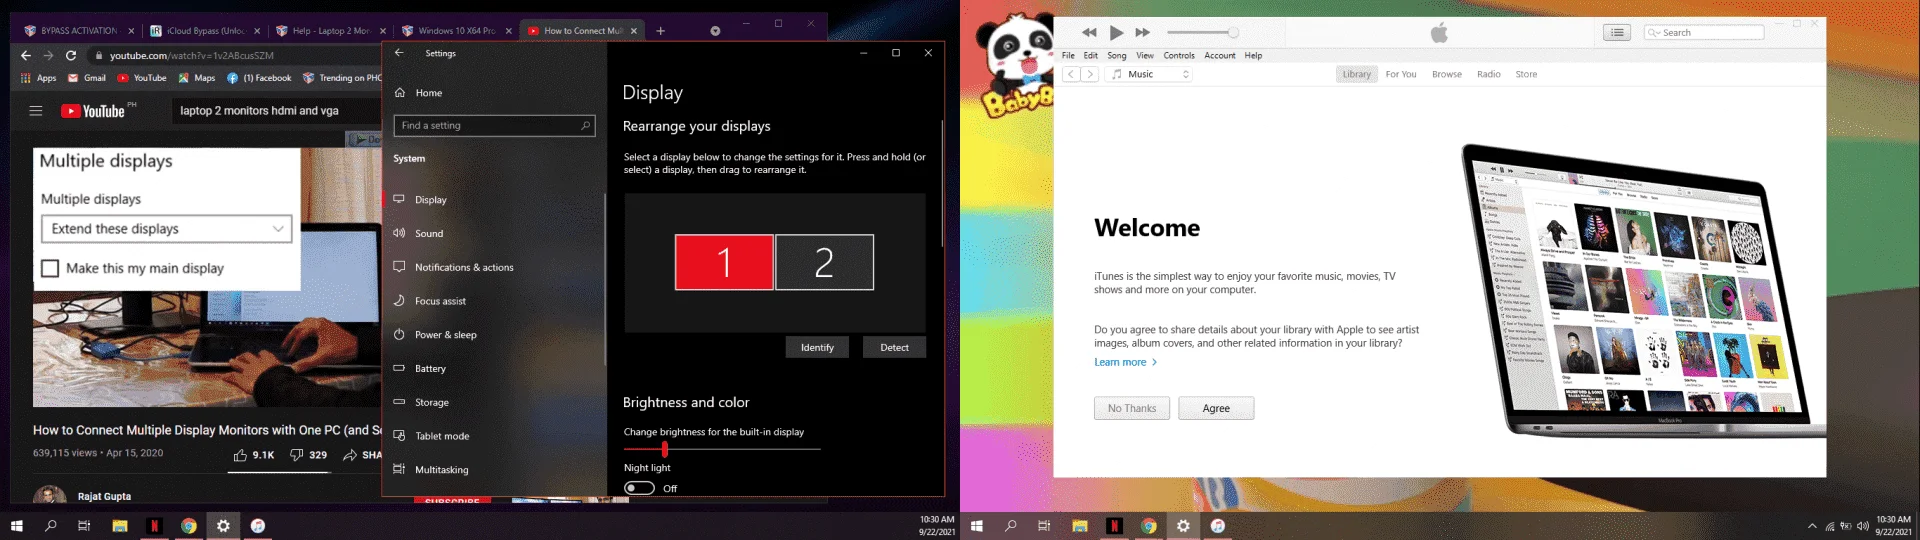1920x540 pixels.
Task: Switch to the Browse tab in iTunes
Action: tap(1446, 74)
